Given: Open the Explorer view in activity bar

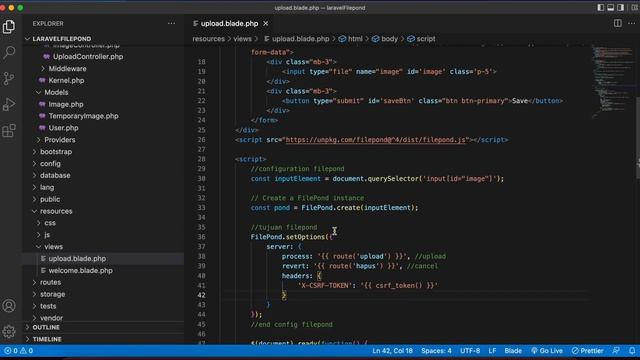Looking at the screenshot, I should point(9,27).
